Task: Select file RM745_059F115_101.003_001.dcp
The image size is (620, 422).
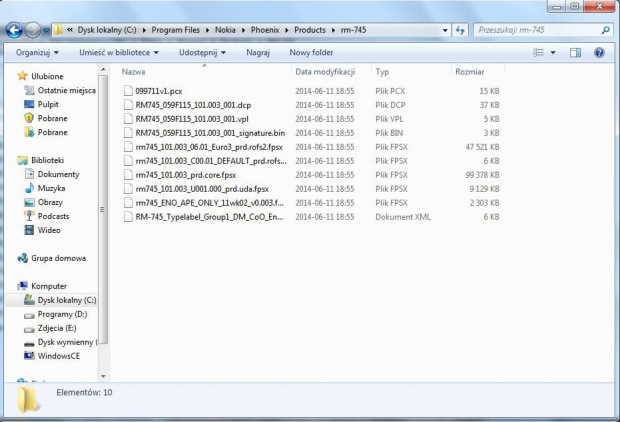Action: pos(193,105)
